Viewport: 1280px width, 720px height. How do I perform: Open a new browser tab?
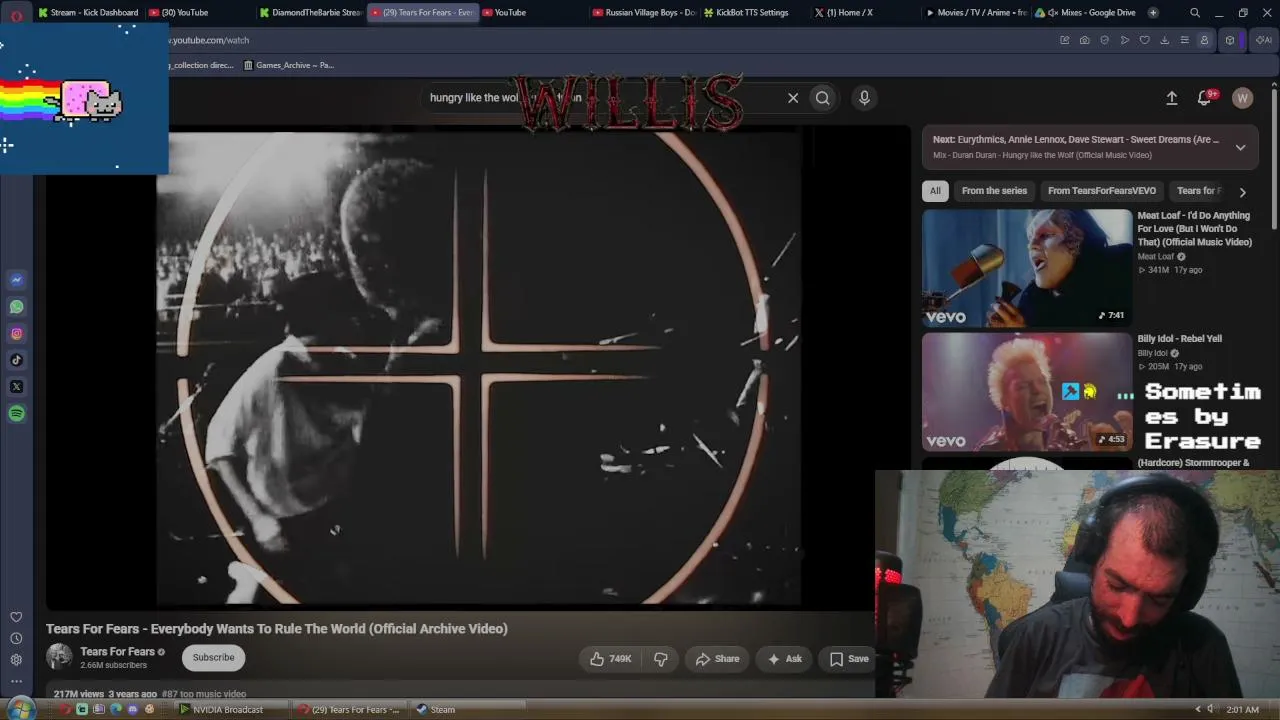point(1153,13)
